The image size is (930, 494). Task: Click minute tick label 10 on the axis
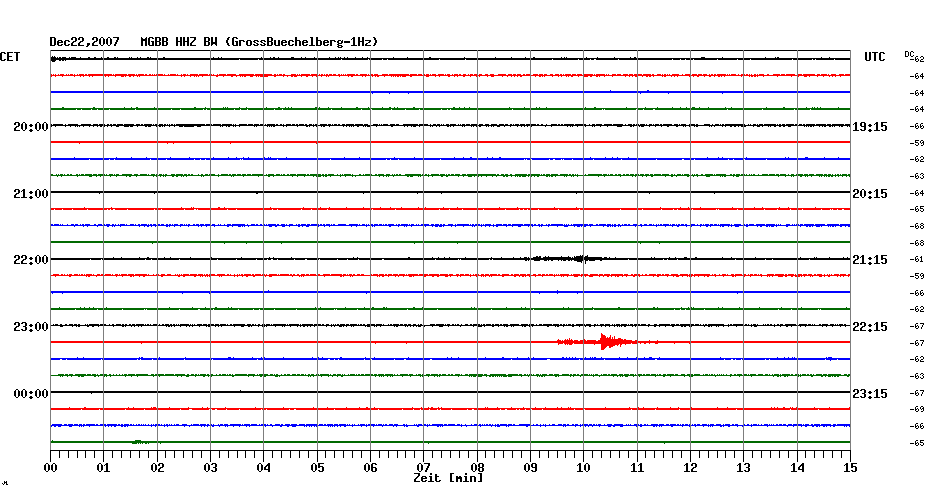(x=584, y=468)
